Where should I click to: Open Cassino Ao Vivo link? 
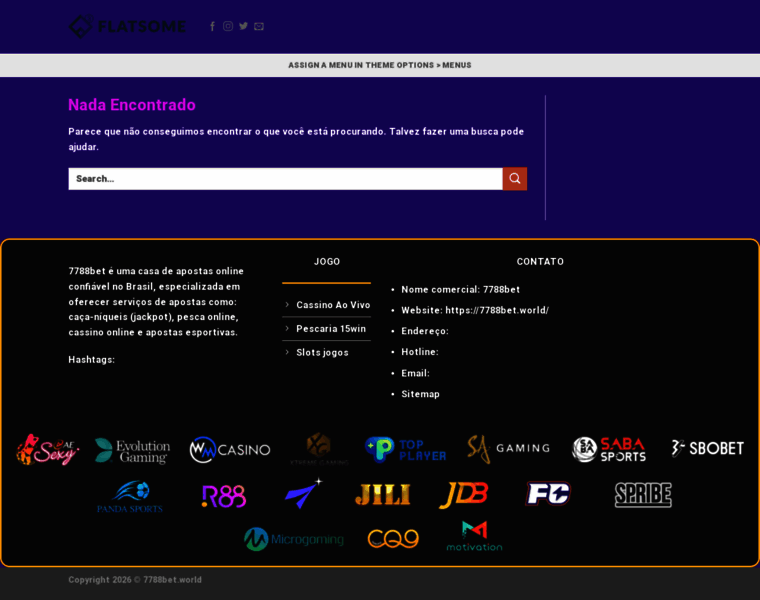(333, 305)
